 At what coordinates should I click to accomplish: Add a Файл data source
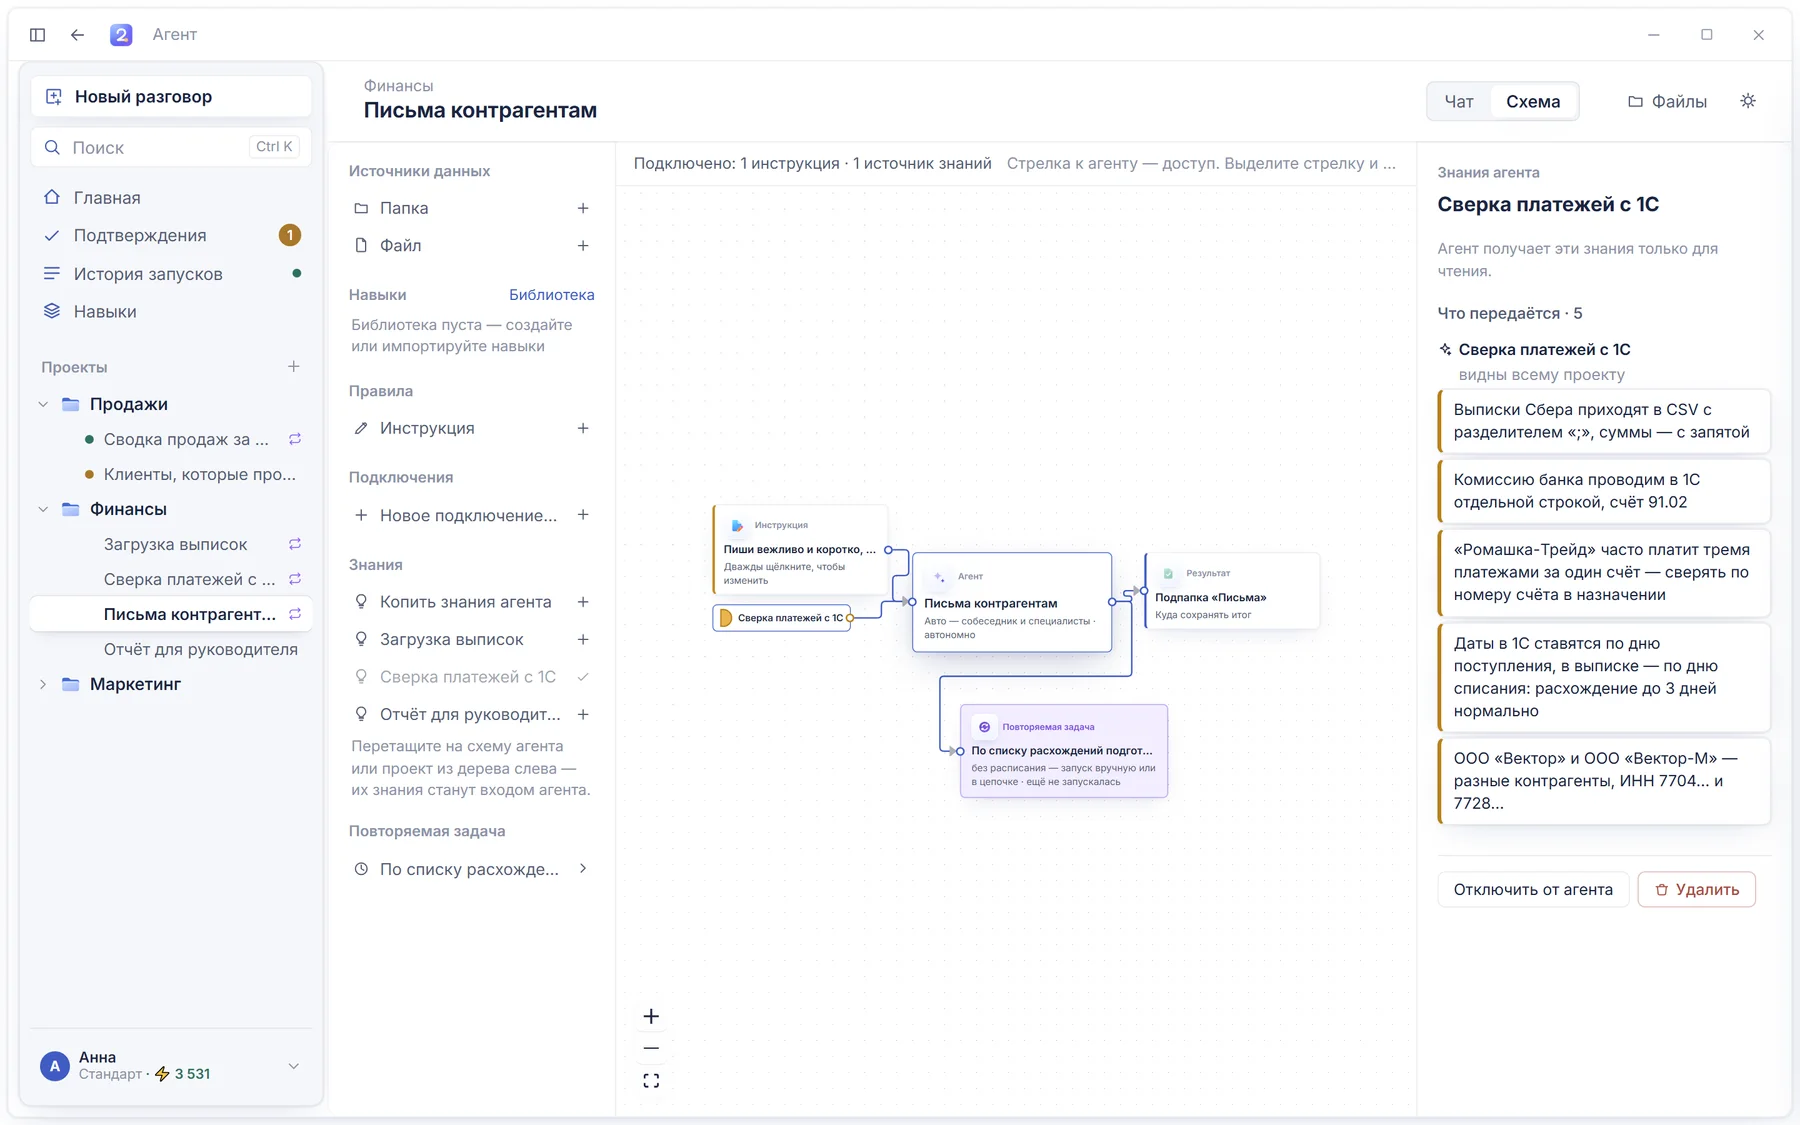pyautogui.click(x=583, y=246)
